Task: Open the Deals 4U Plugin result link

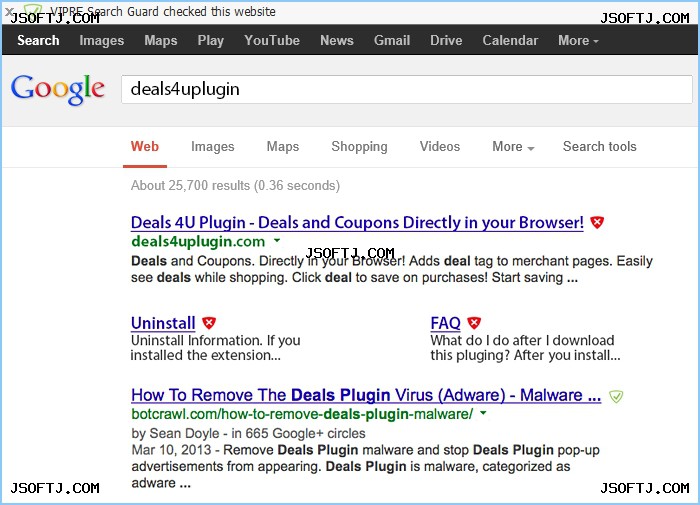Action: (357, 222)
